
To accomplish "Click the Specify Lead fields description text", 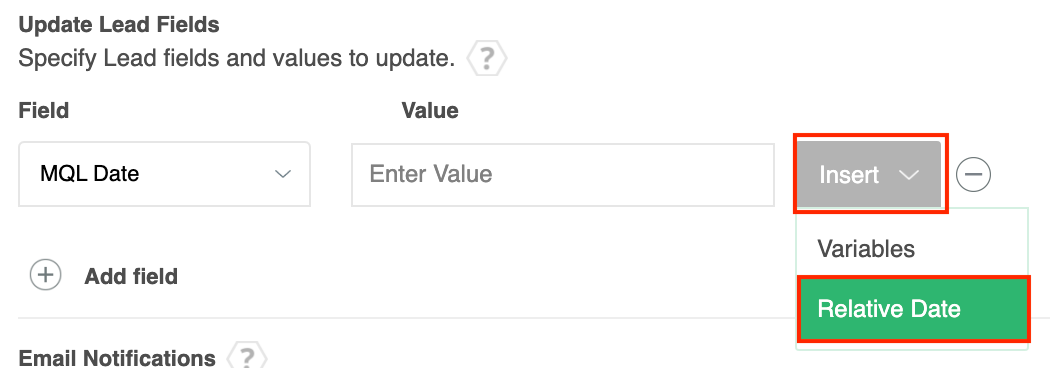I will point(236,59).
